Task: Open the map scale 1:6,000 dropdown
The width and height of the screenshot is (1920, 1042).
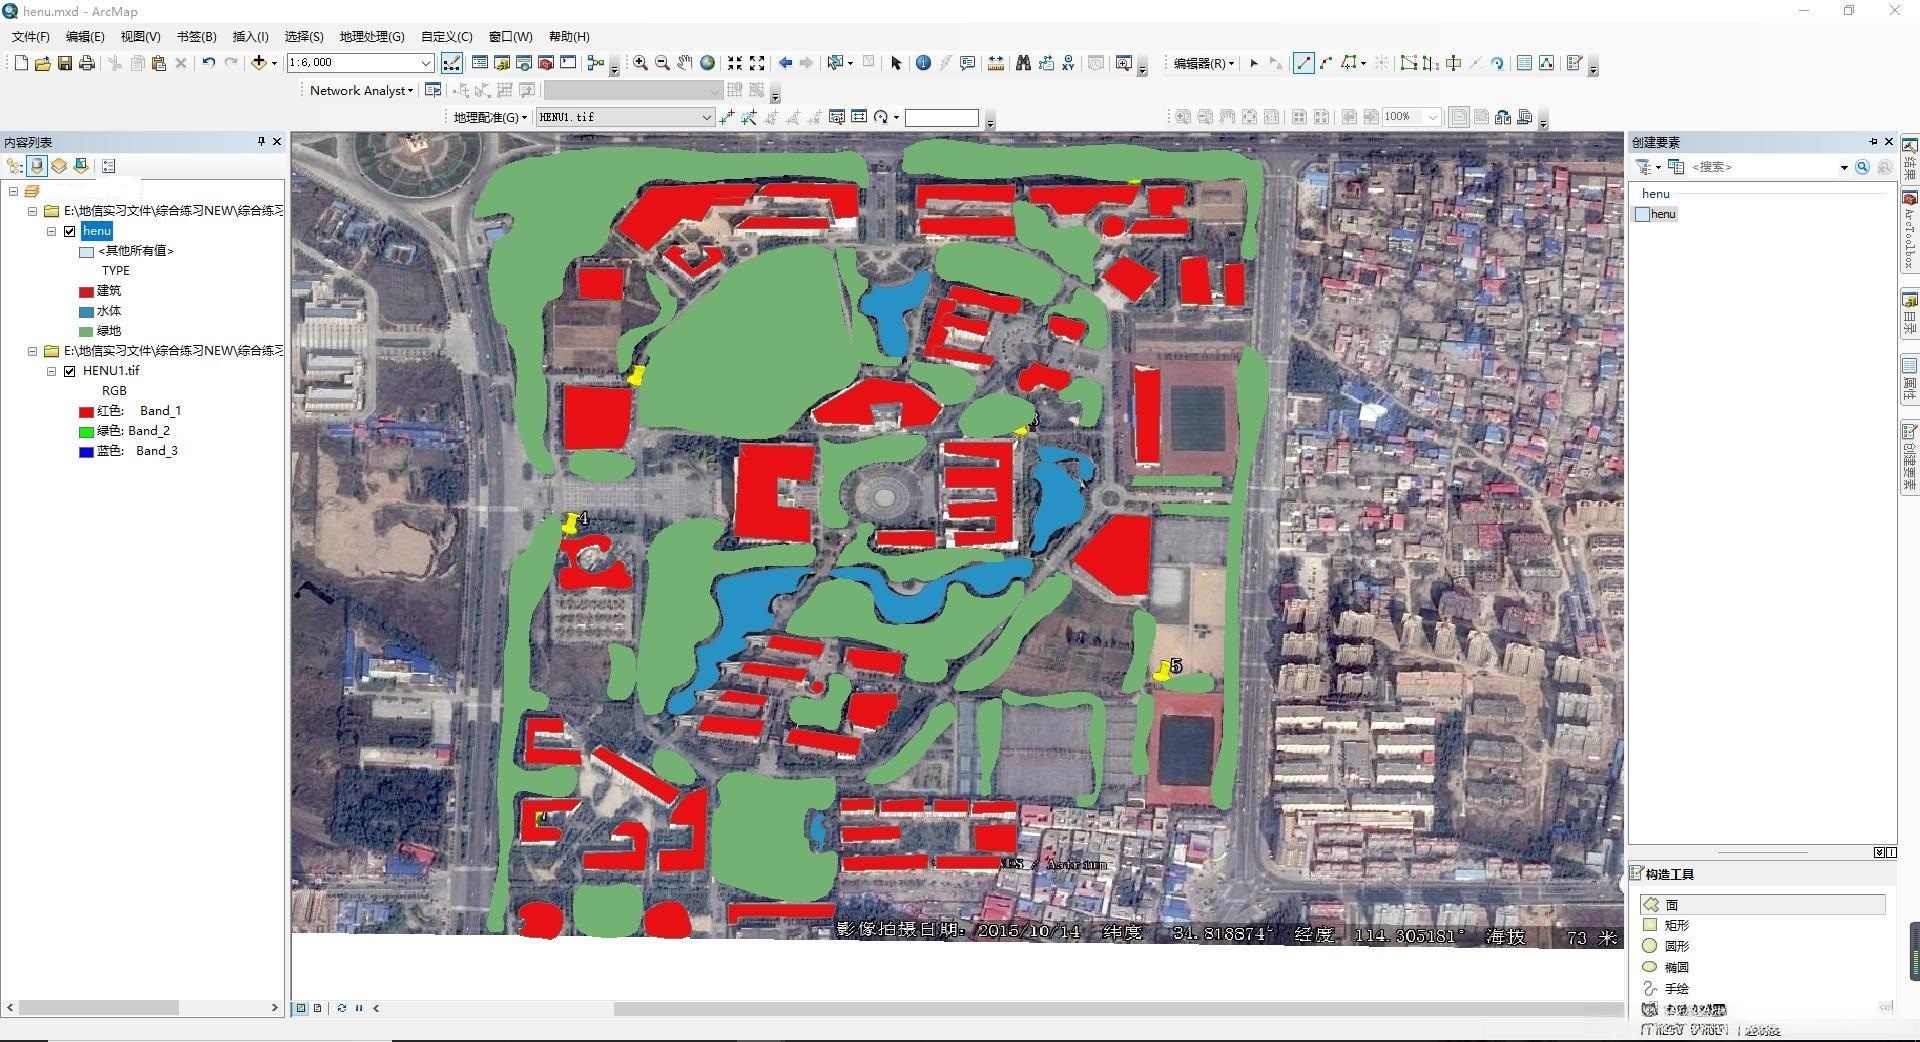Action: [425, 63]
